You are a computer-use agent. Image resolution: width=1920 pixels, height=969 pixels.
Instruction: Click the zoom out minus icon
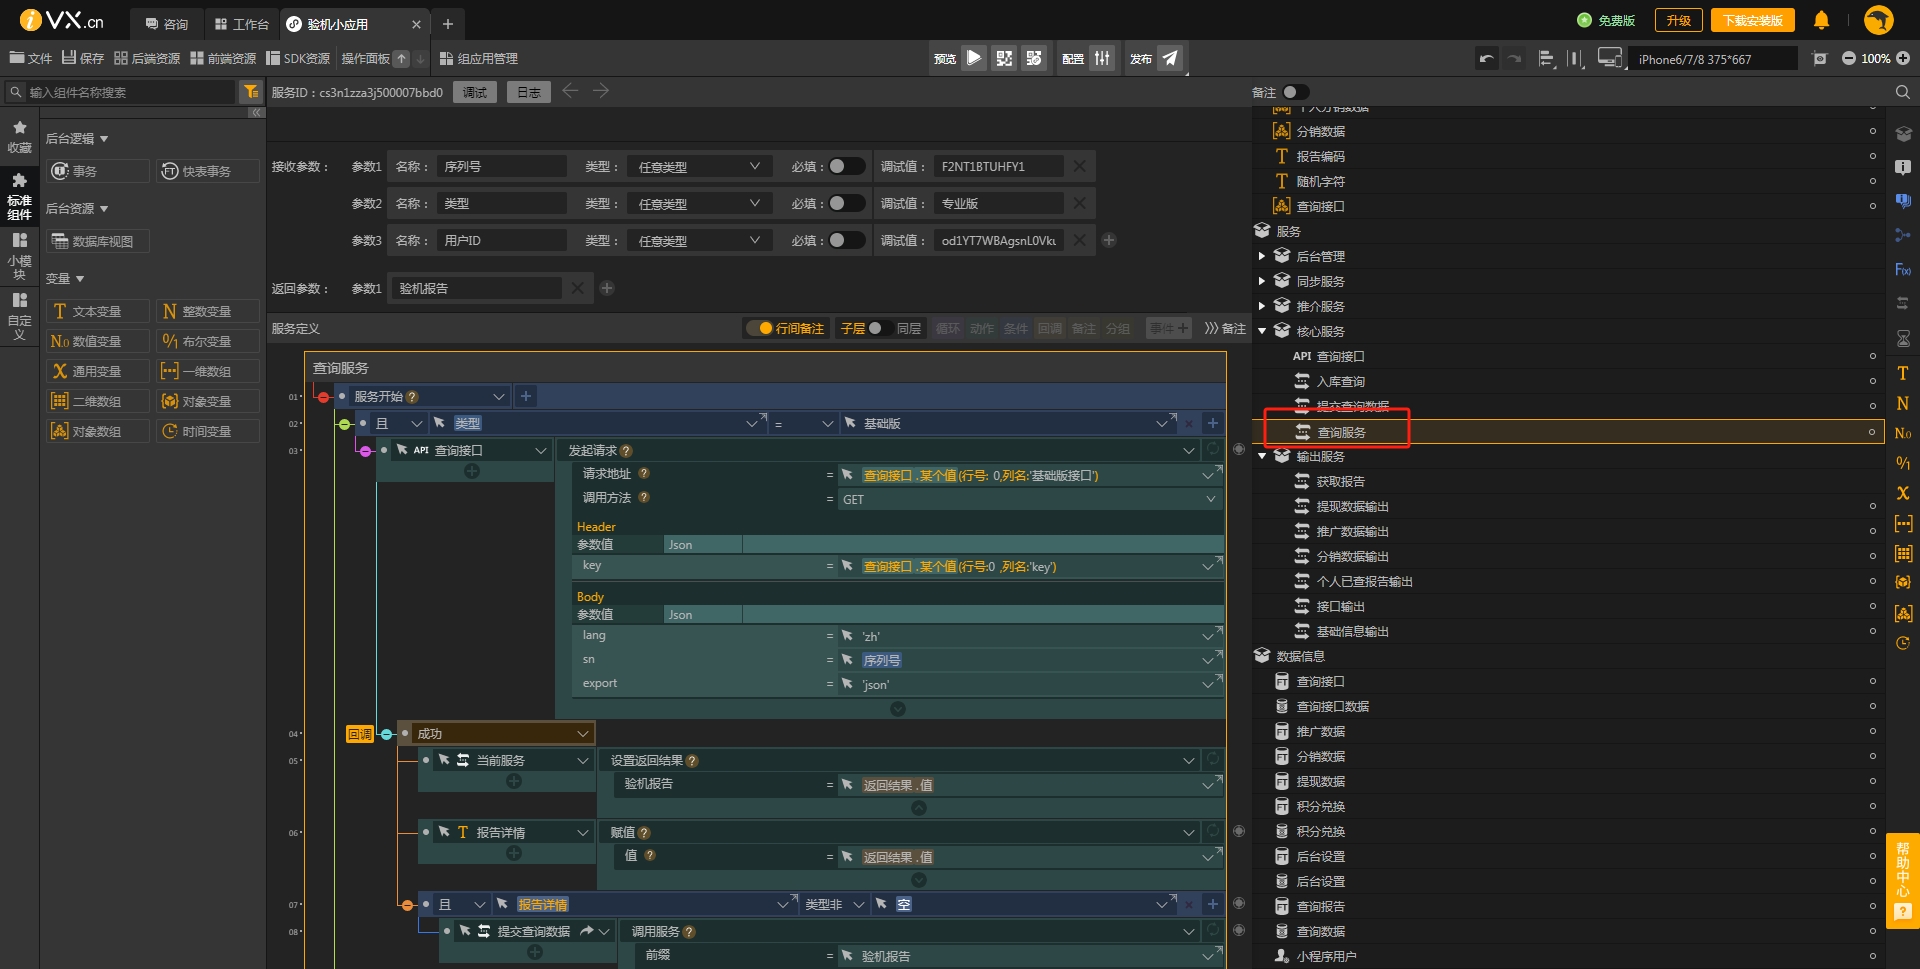pyautogui.click(x=1848, y=58)
